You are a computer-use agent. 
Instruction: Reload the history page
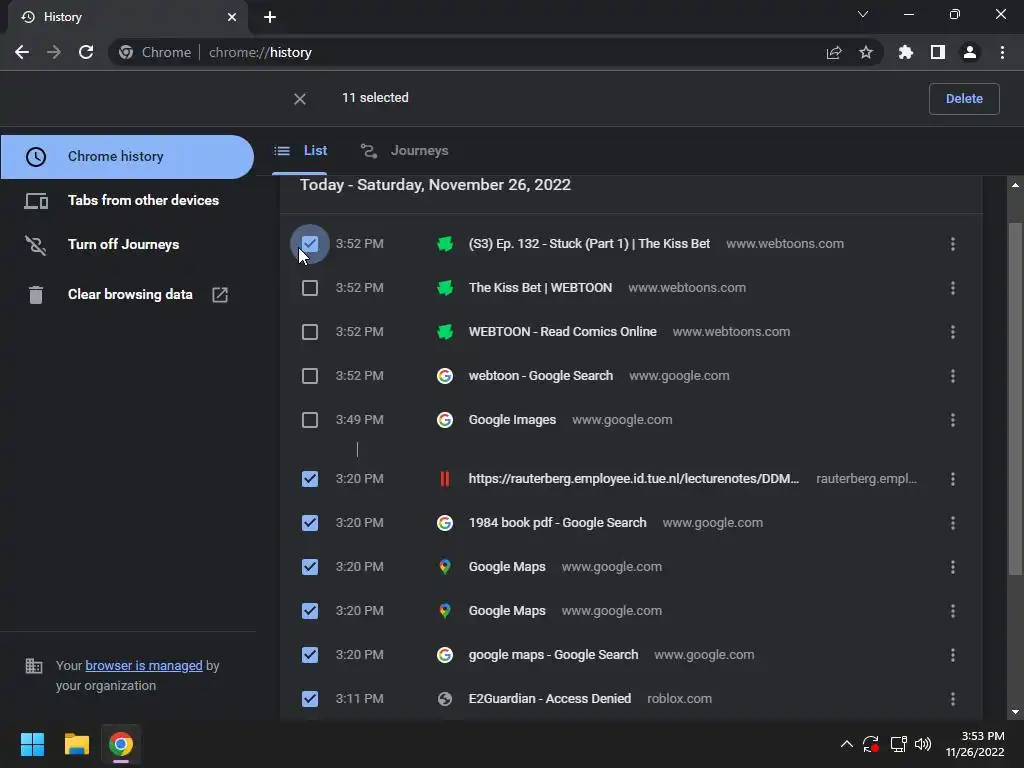(86, 52)
